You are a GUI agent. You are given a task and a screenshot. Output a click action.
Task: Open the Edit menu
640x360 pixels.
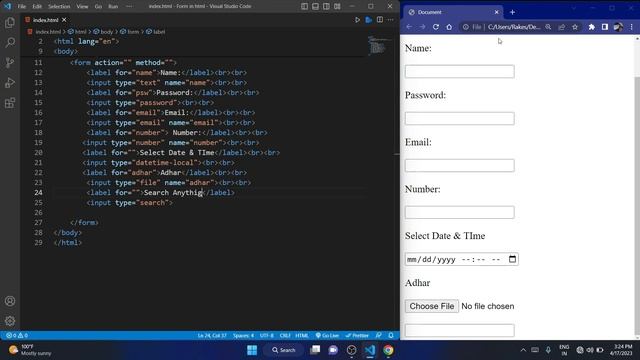pyautogui.click(x=37, y=7)
